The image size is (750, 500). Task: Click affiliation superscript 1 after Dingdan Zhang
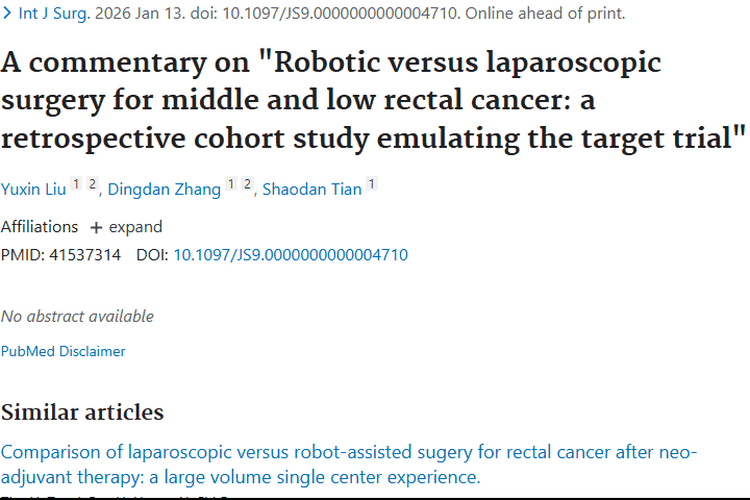pyautogui.click(x=230, y=185)
